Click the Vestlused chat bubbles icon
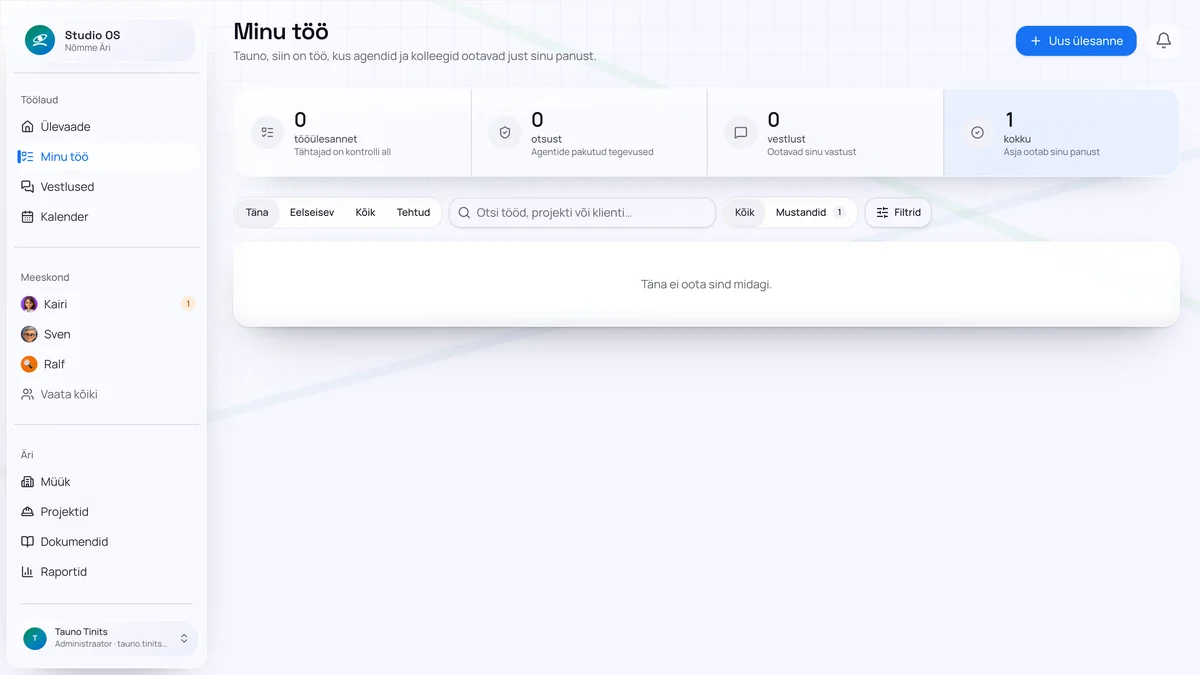The height and width of the screenshot is (675, 1200). (x=28, y=187)
